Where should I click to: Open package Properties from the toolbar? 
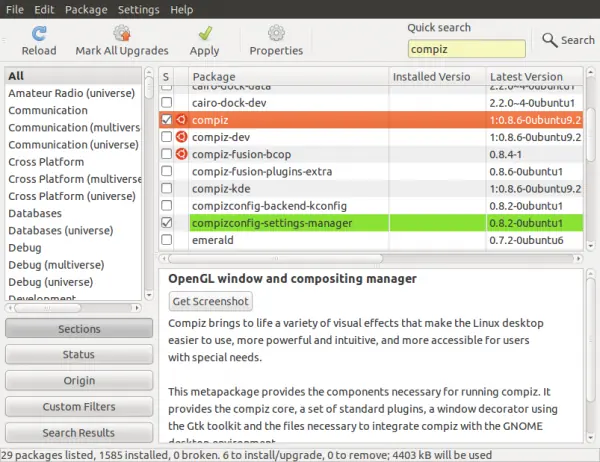point(276,41)
